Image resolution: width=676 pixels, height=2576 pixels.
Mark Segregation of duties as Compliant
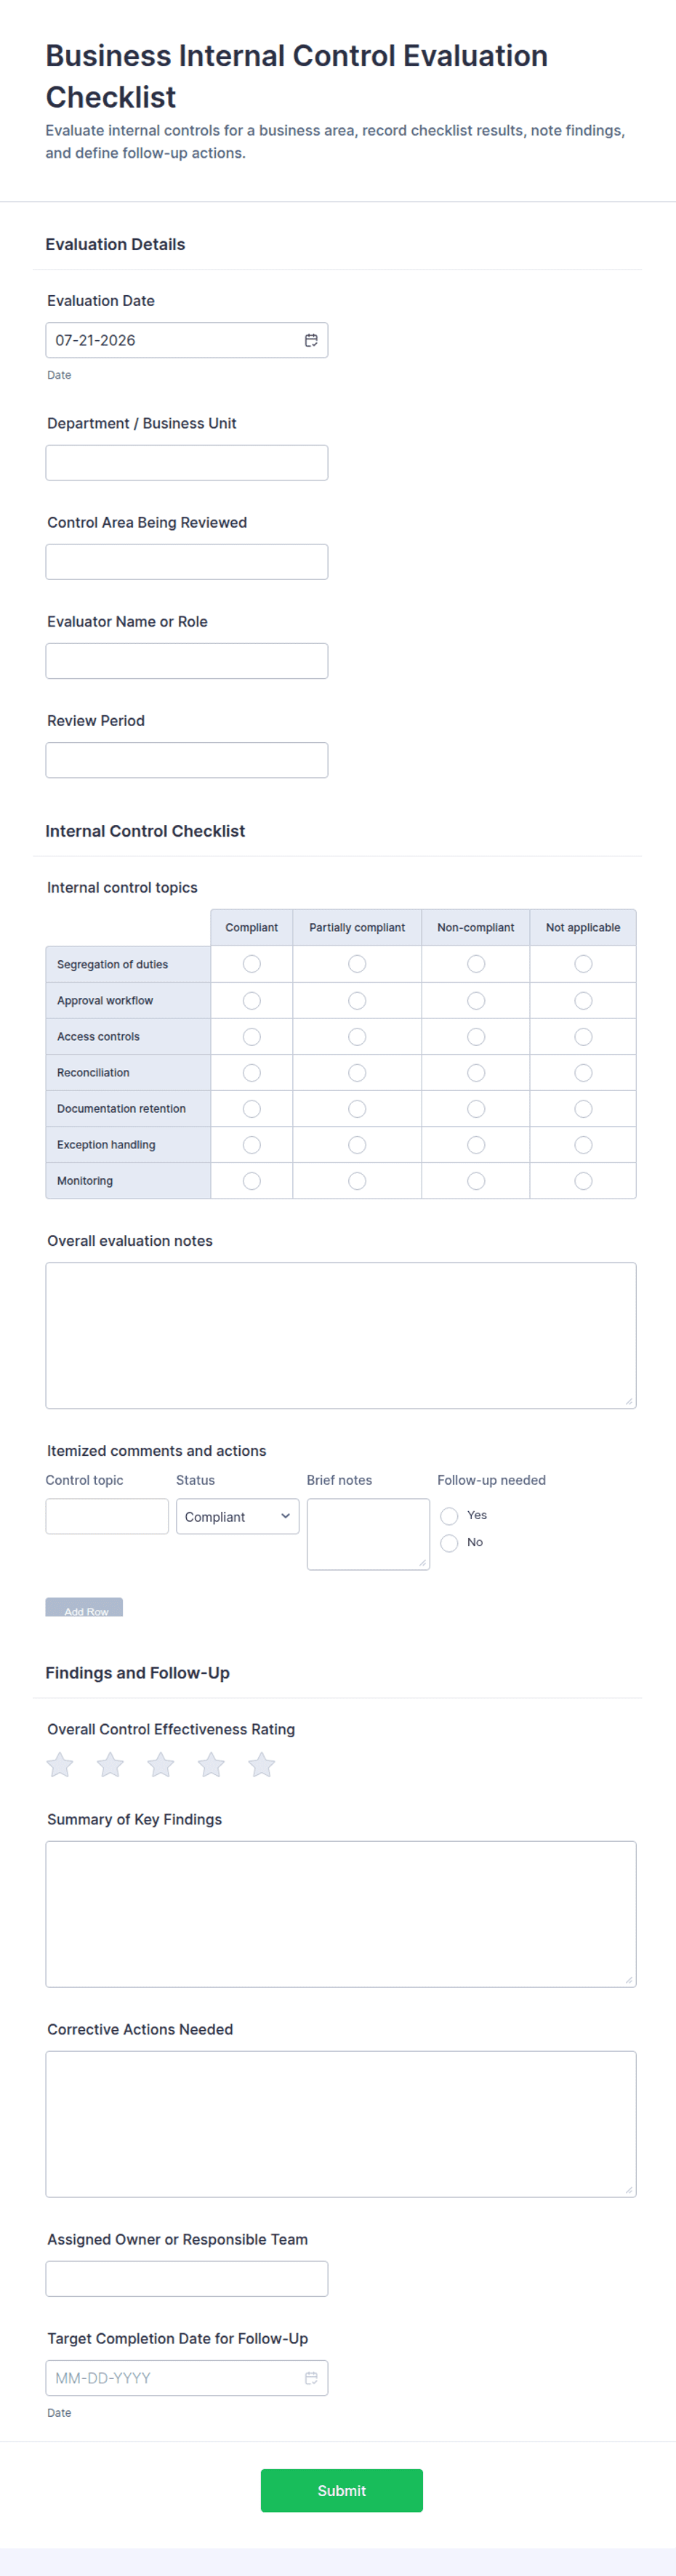coord(252,964)
